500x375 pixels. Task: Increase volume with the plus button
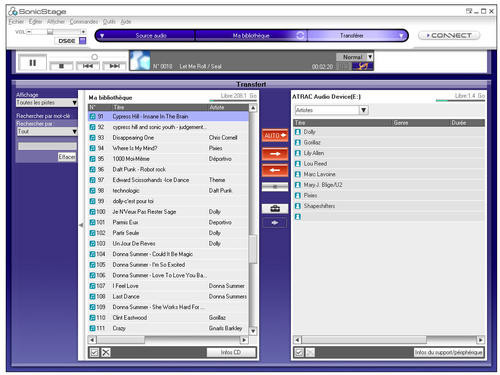(x=83, y=32)
